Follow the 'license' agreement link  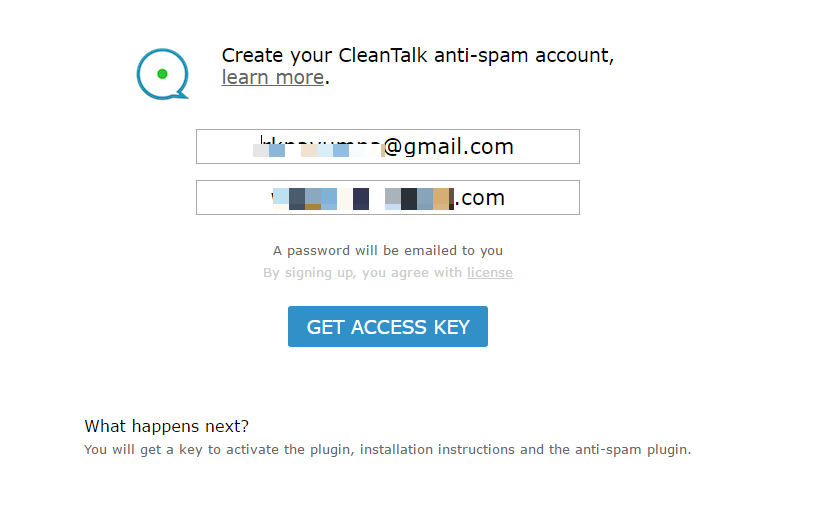490,272
